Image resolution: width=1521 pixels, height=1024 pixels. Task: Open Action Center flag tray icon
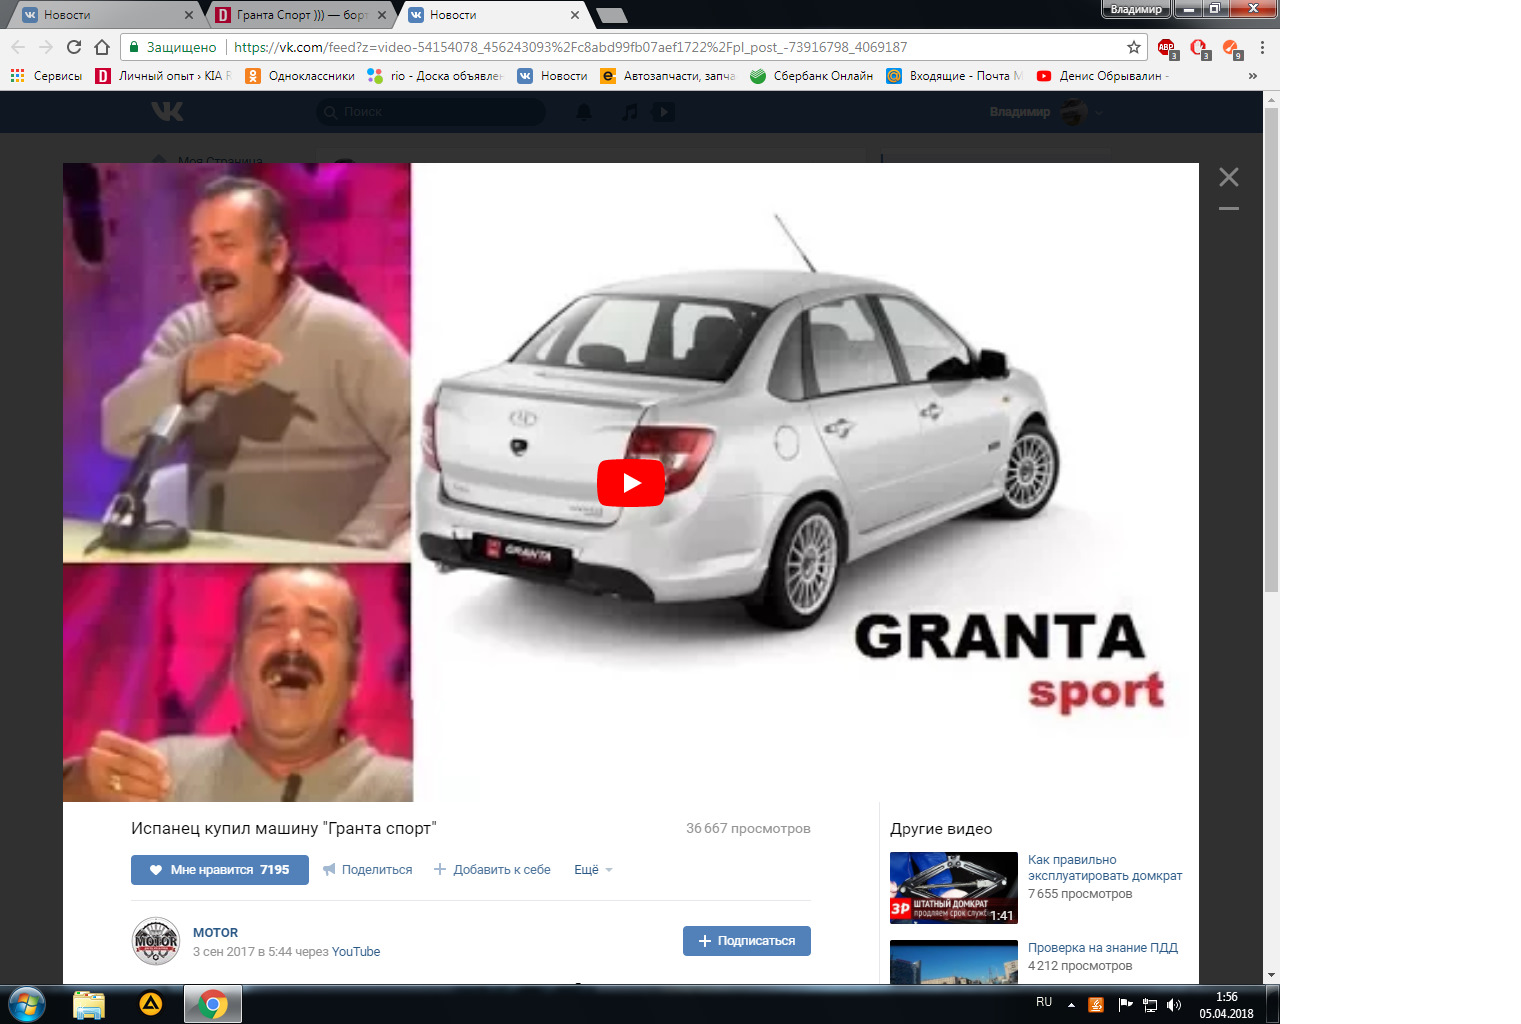click(1125, 1005)
